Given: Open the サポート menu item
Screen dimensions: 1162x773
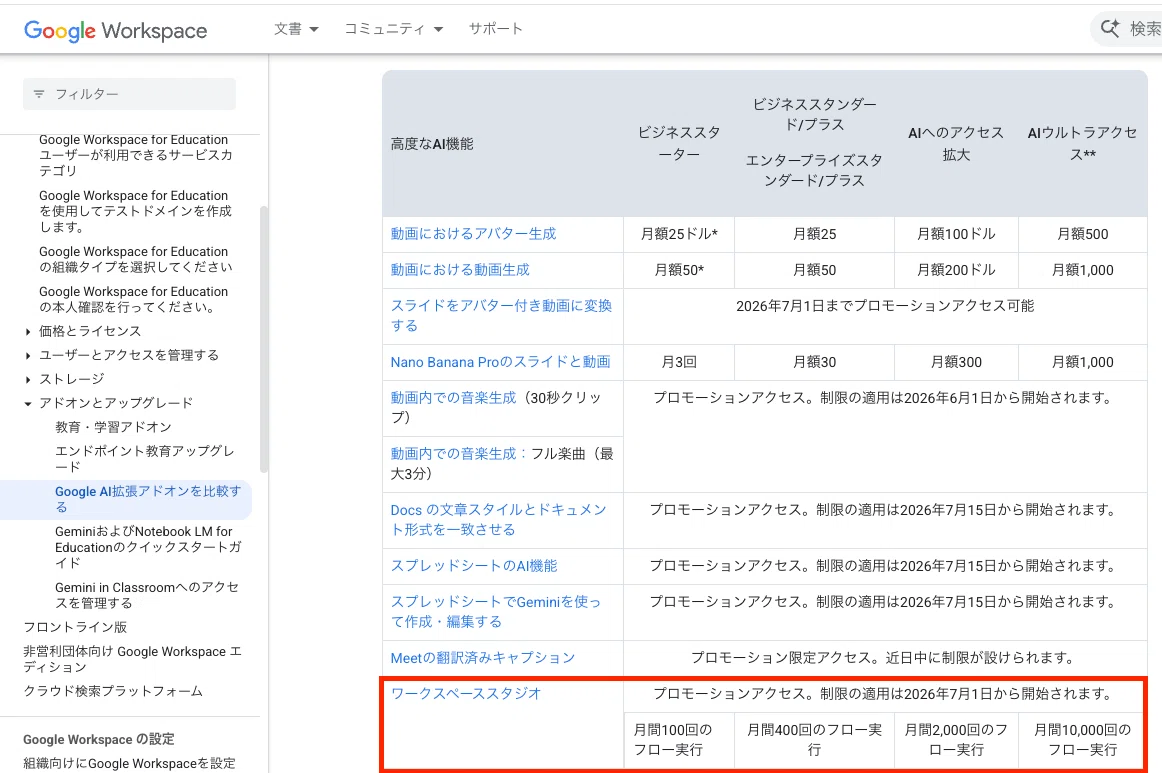Looking at the screenshot, I should click(496, 29).
